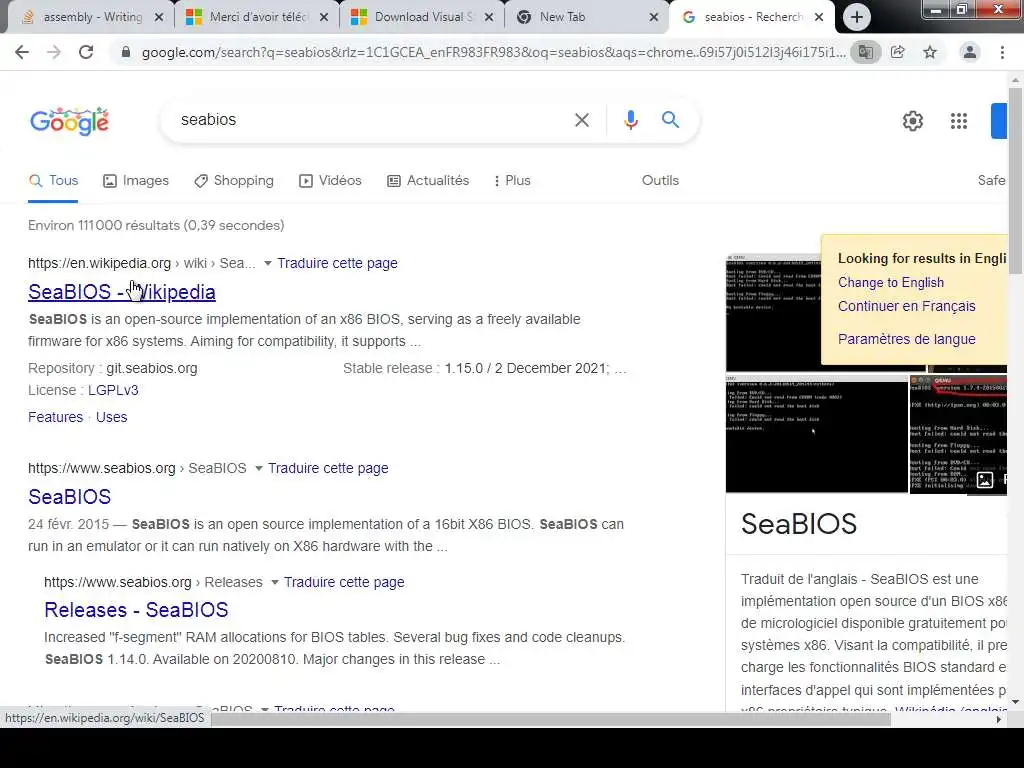The image size is (1024, 768).
Task: Share this page icon
Action: point(898,52)
